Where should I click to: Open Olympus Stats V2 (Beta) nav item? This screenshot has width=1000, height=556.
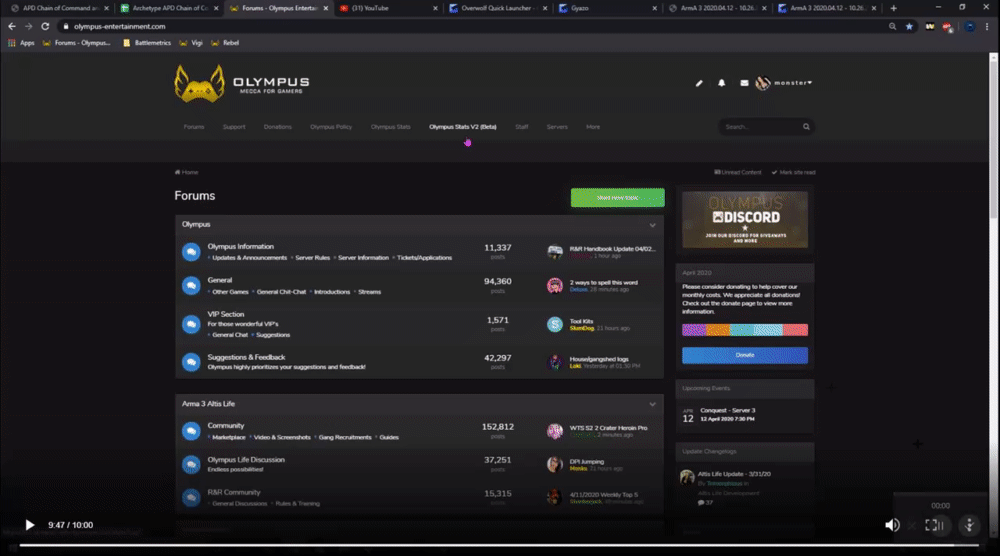462,127
